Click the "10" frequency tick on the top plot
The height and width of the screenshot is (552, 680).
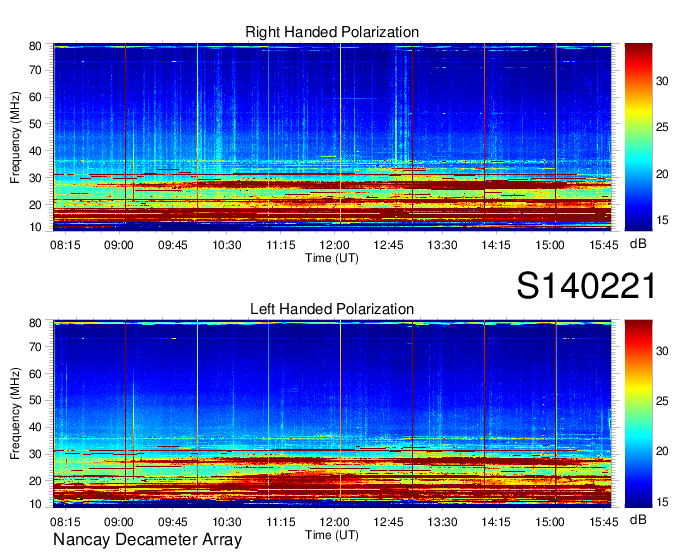click(x=35, y=227)
